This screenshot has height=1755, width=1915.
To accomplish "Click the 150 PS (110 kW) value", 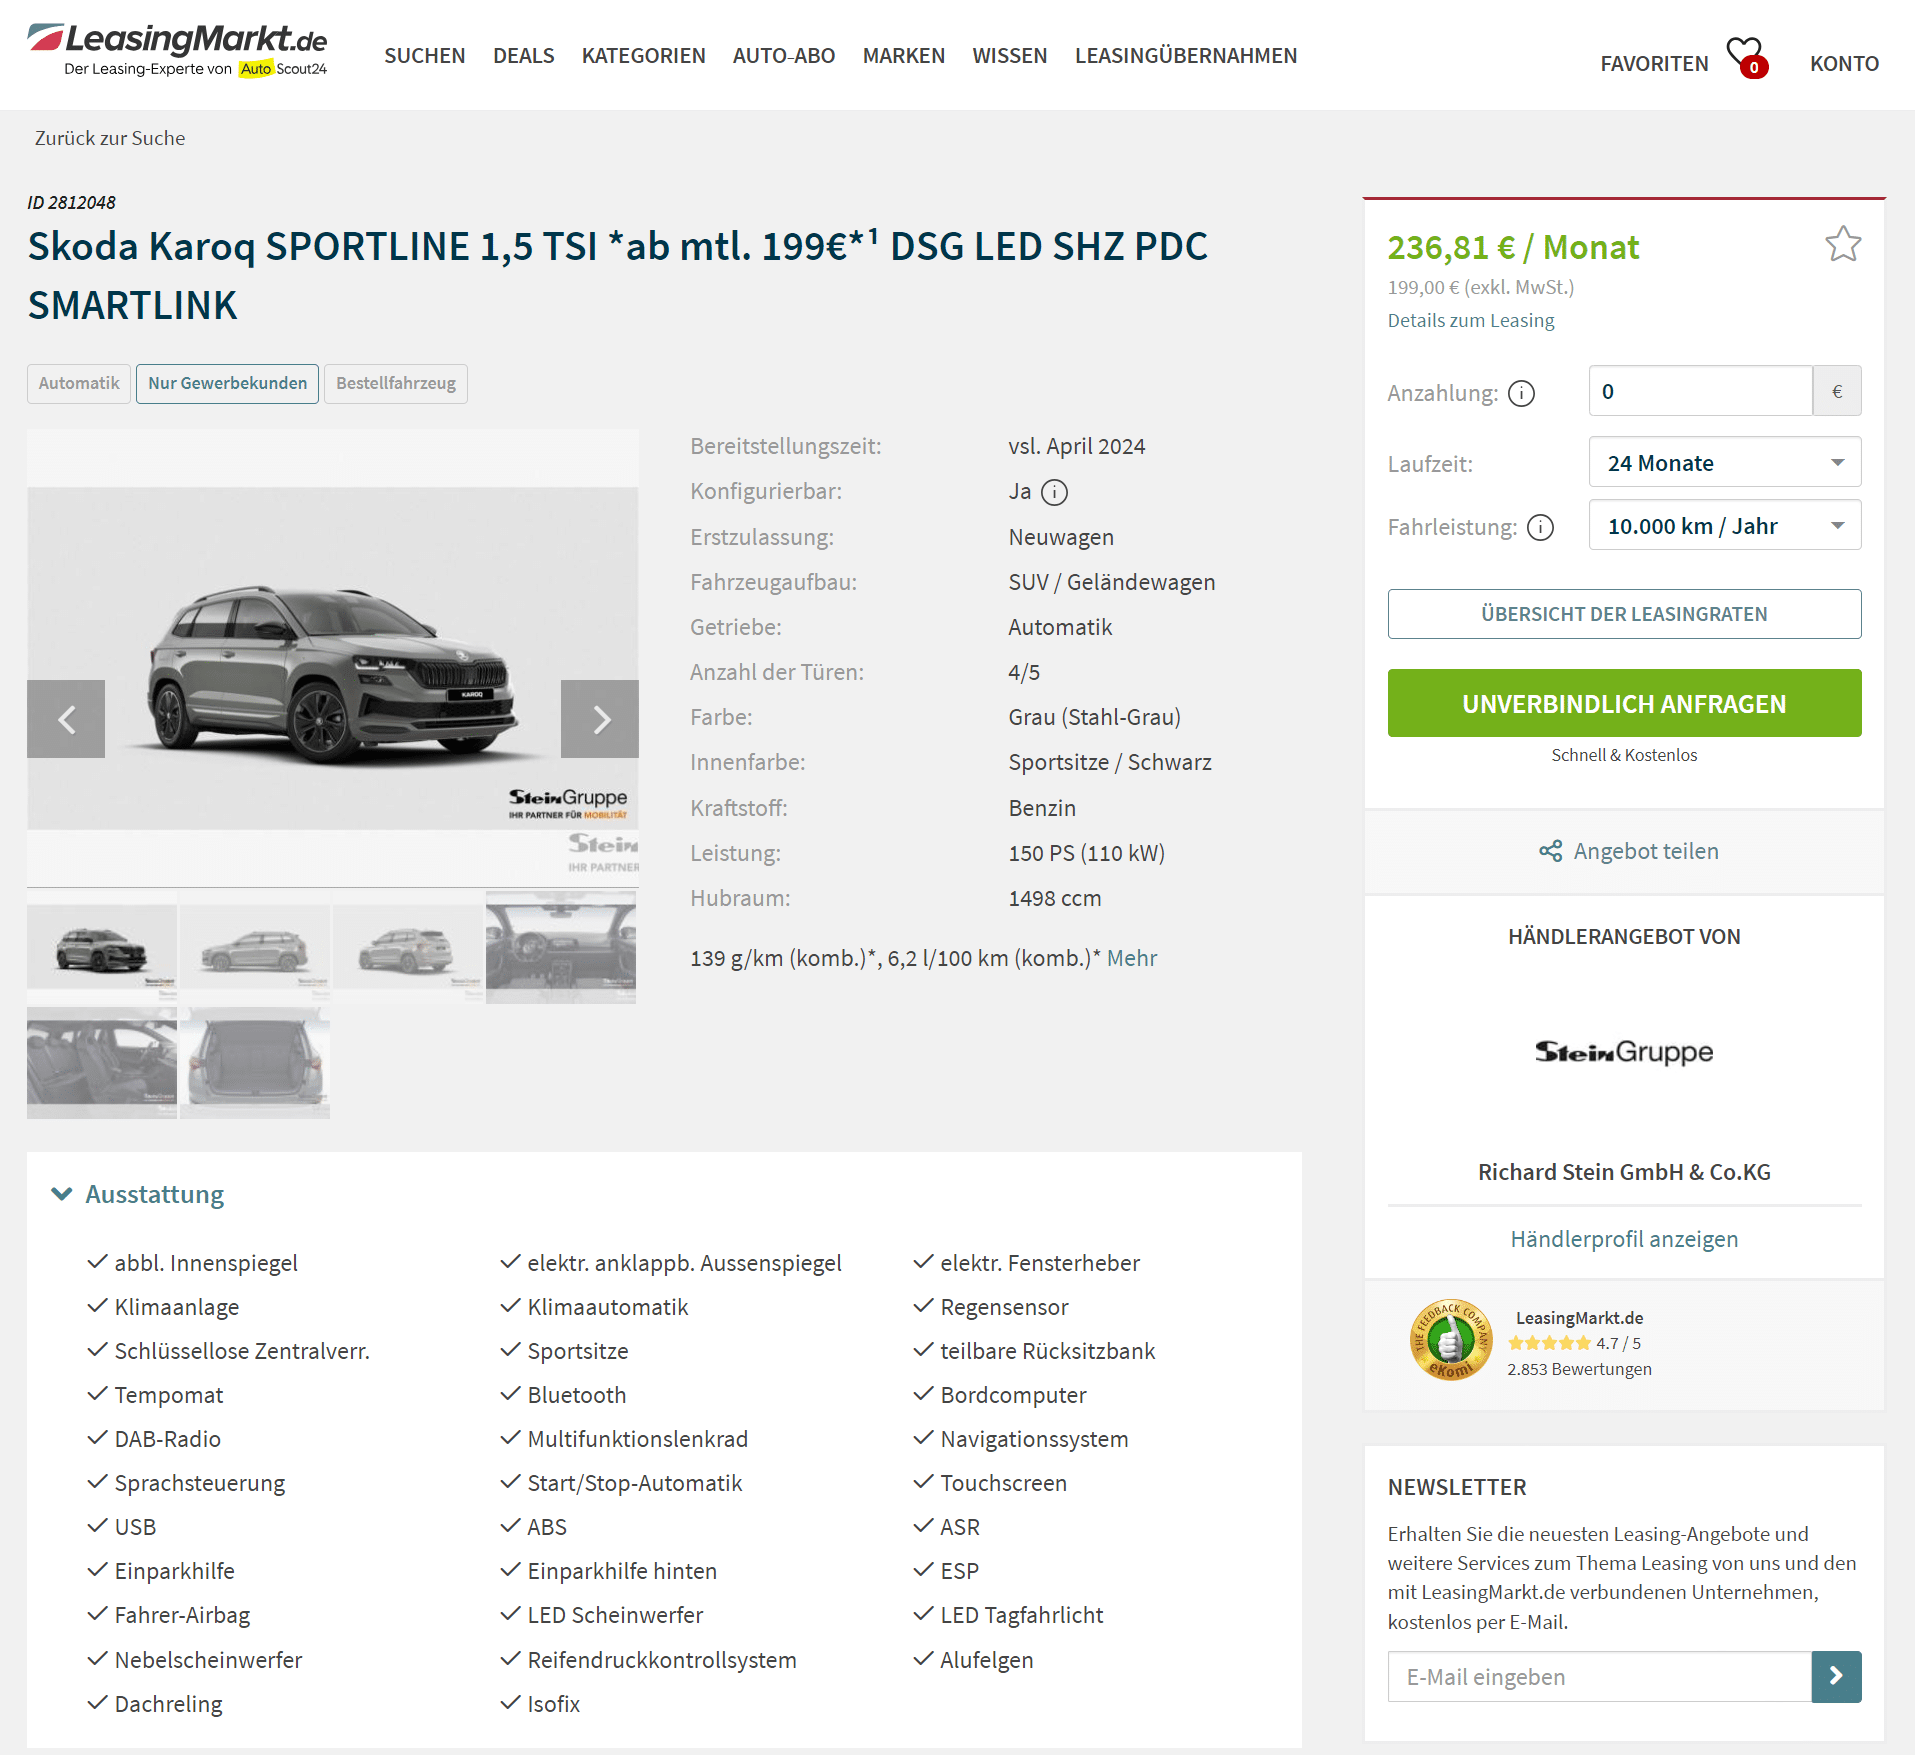I will (x=1086, y=853).
